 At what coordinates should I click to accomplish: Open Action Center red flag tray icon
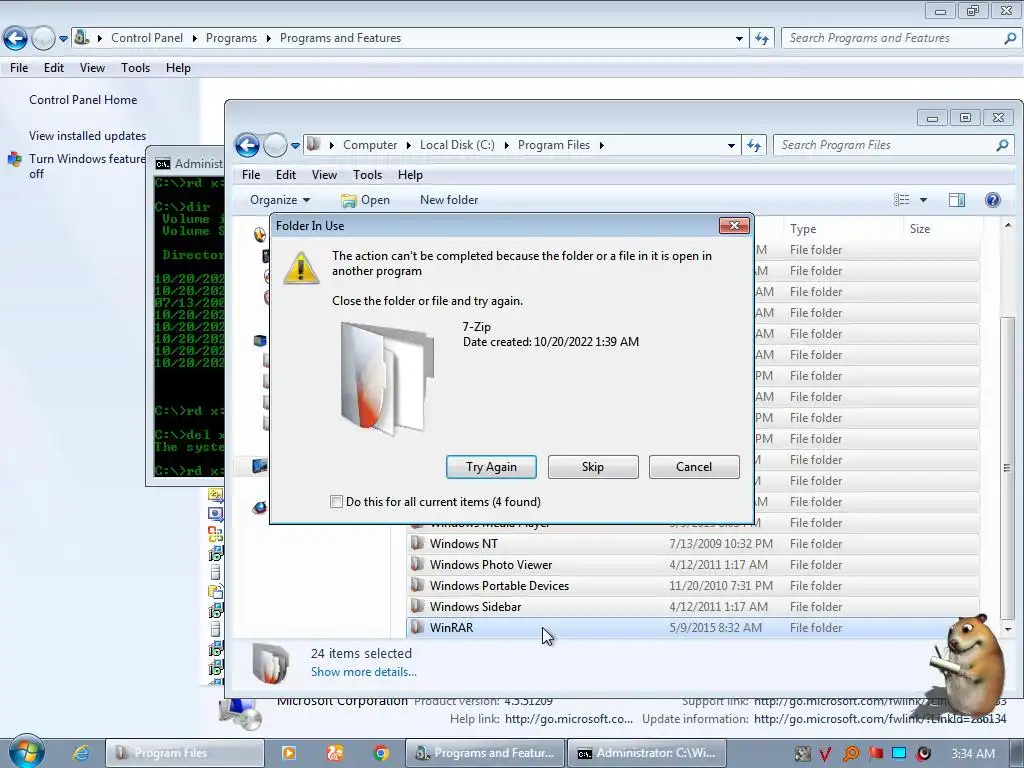tap(875, 754)
